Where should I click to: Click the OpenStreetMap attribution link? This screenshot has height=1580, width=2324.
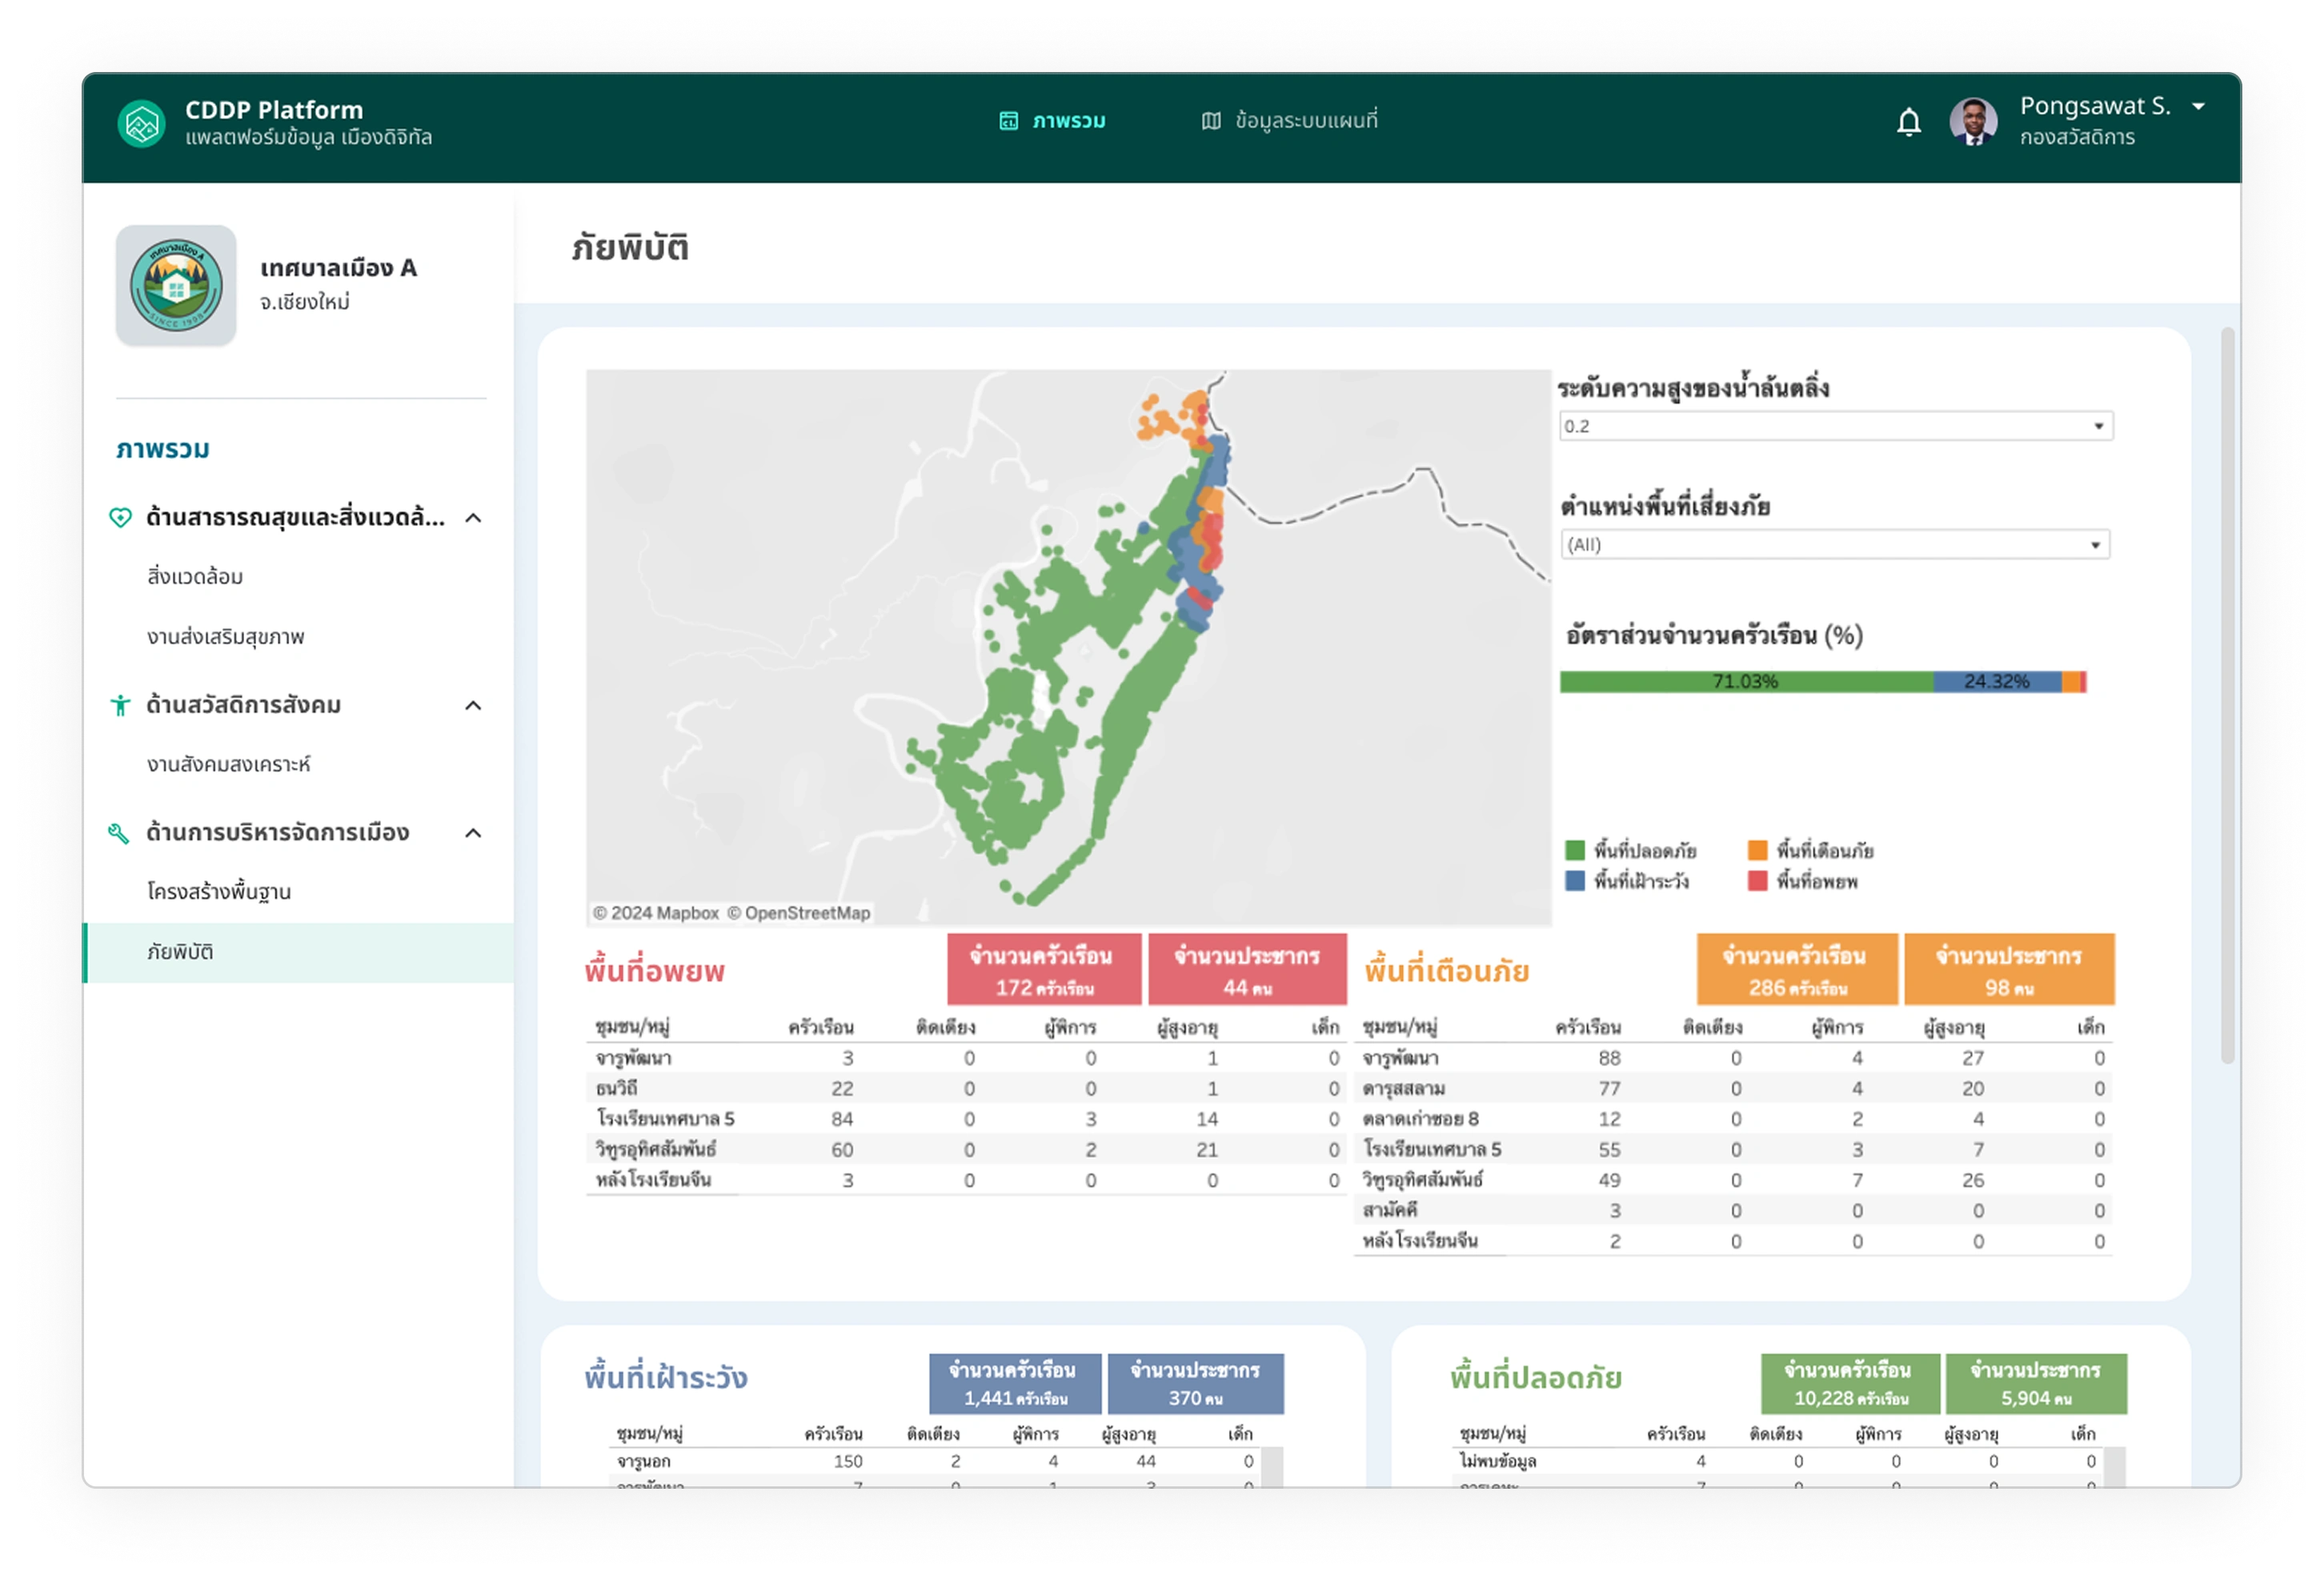[810, 913]
